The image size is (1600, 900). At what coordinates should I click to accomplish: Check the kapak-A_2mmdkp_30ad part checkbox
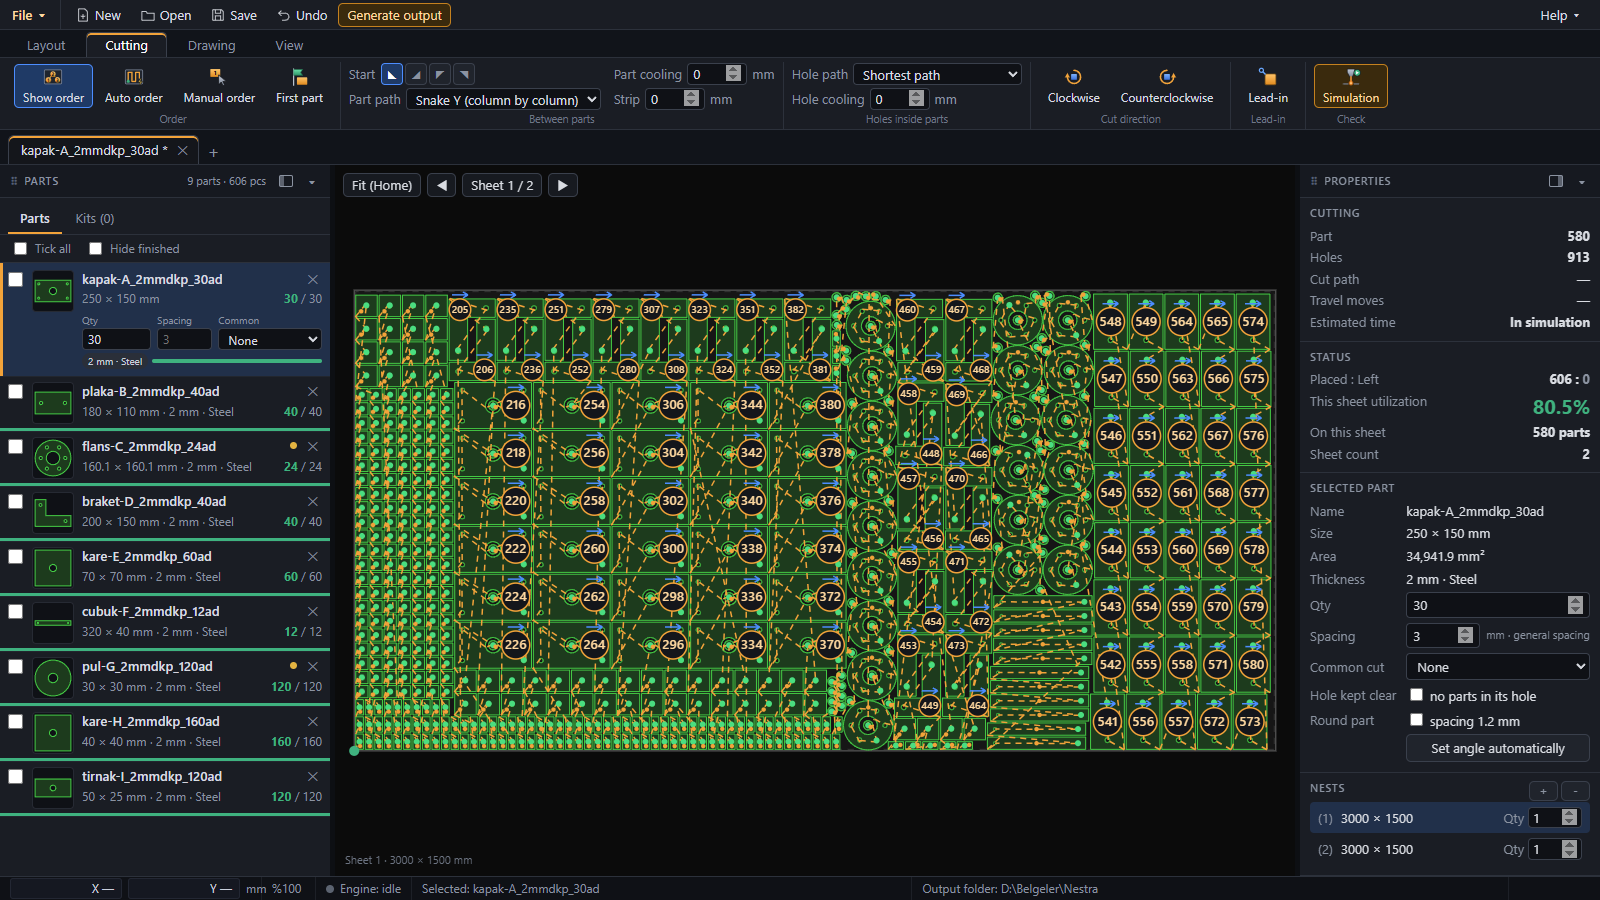coord(16,280)
